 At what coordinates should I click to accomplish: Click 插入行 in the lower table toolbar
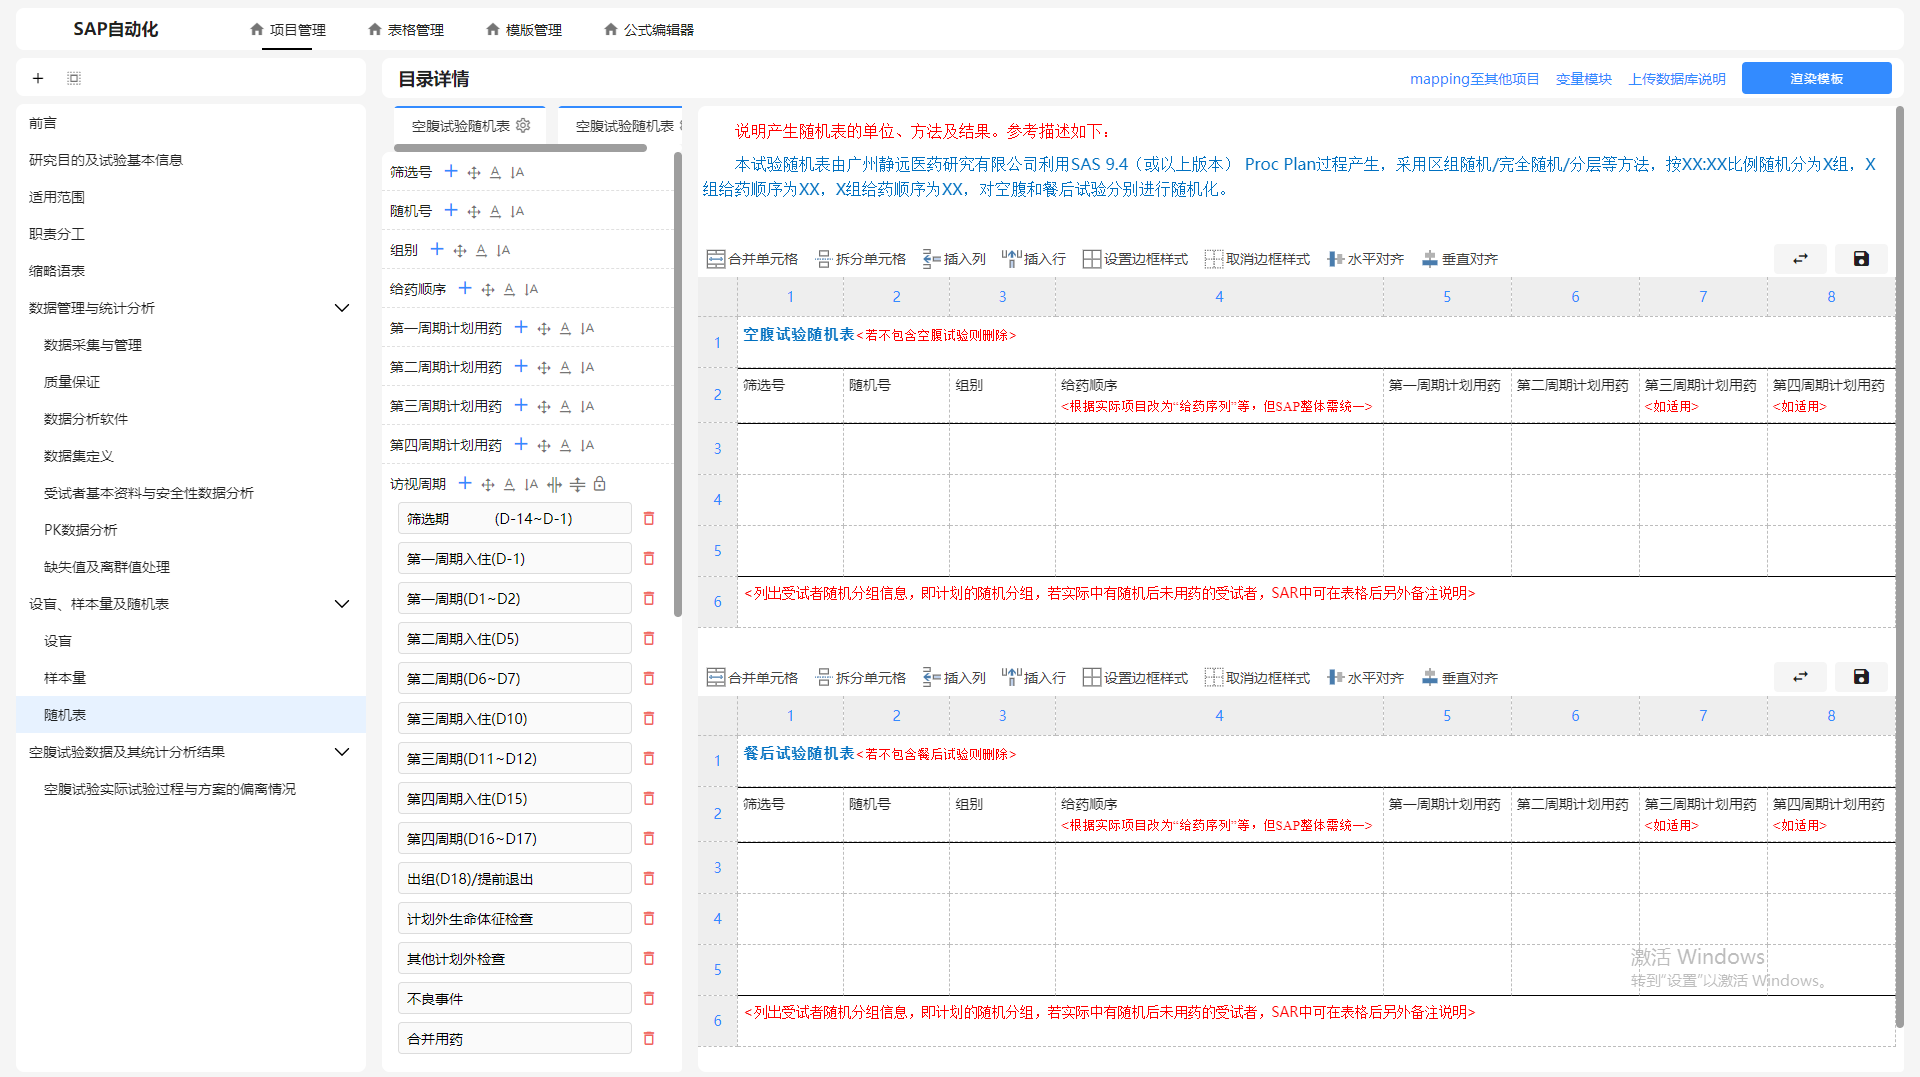[x=1034, y=677]
